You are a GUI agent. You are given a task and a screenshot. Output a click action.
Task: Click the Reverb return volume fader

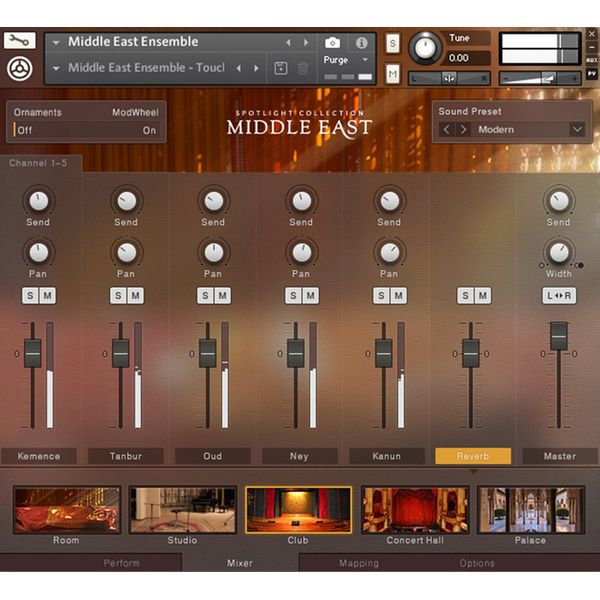click(x=471, y=353)
